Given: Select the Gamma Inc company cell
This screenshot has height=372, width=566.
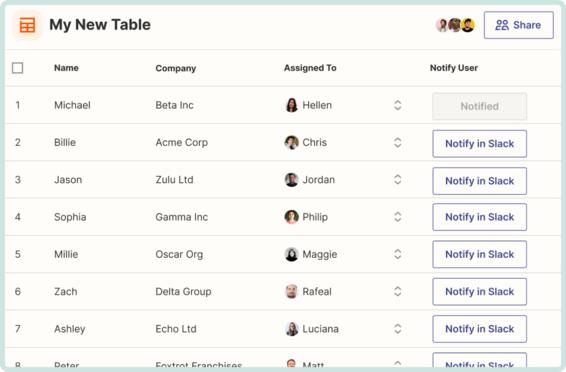Looking at the screenshot, I should point(182,217).
